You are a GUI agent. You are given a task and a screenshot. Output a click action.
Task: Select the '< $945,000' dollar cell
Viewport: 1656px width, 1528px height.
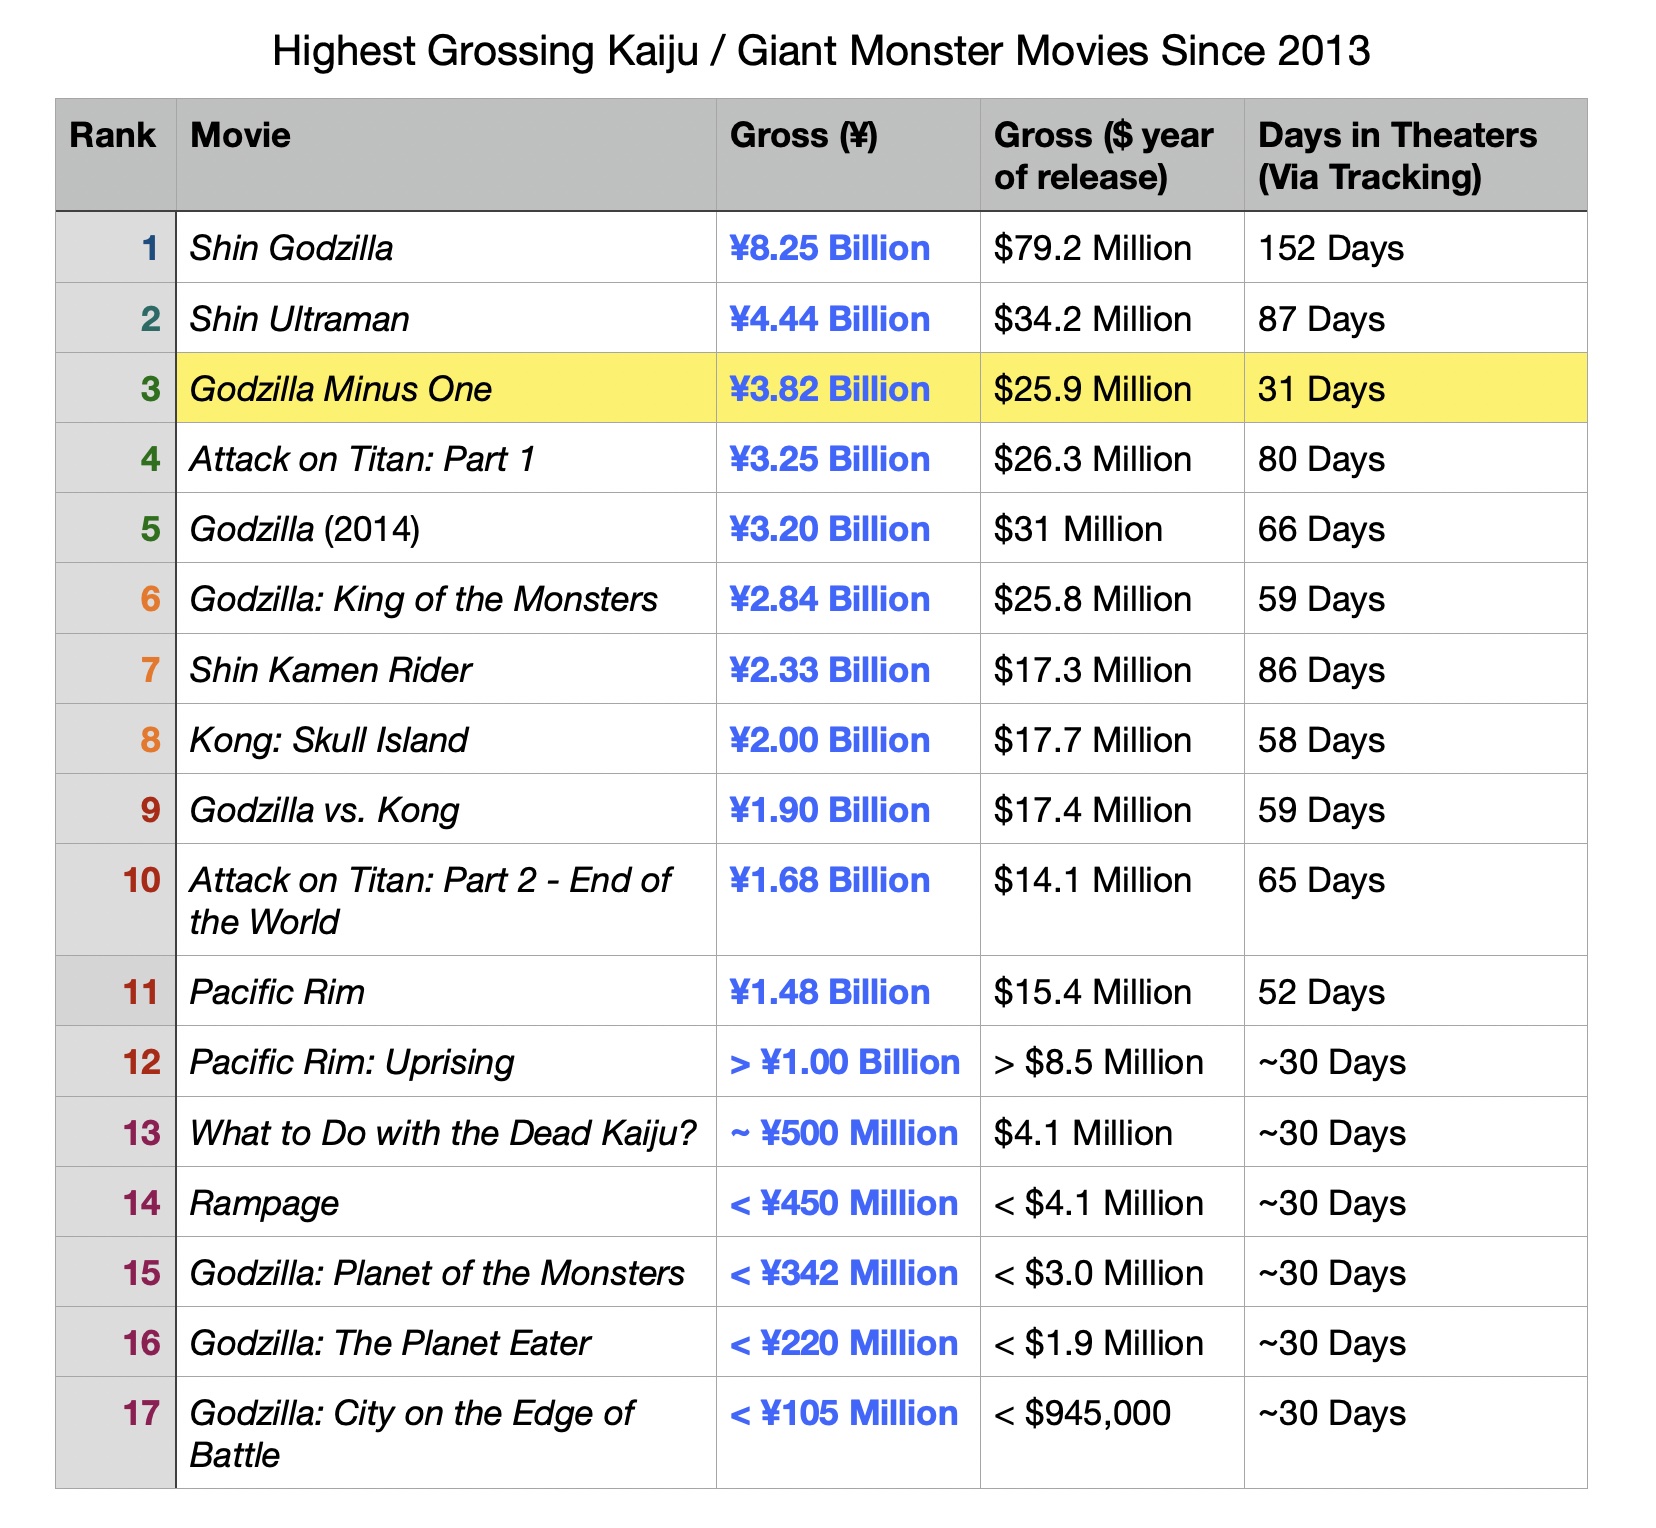click(x=1112, y=1433)
